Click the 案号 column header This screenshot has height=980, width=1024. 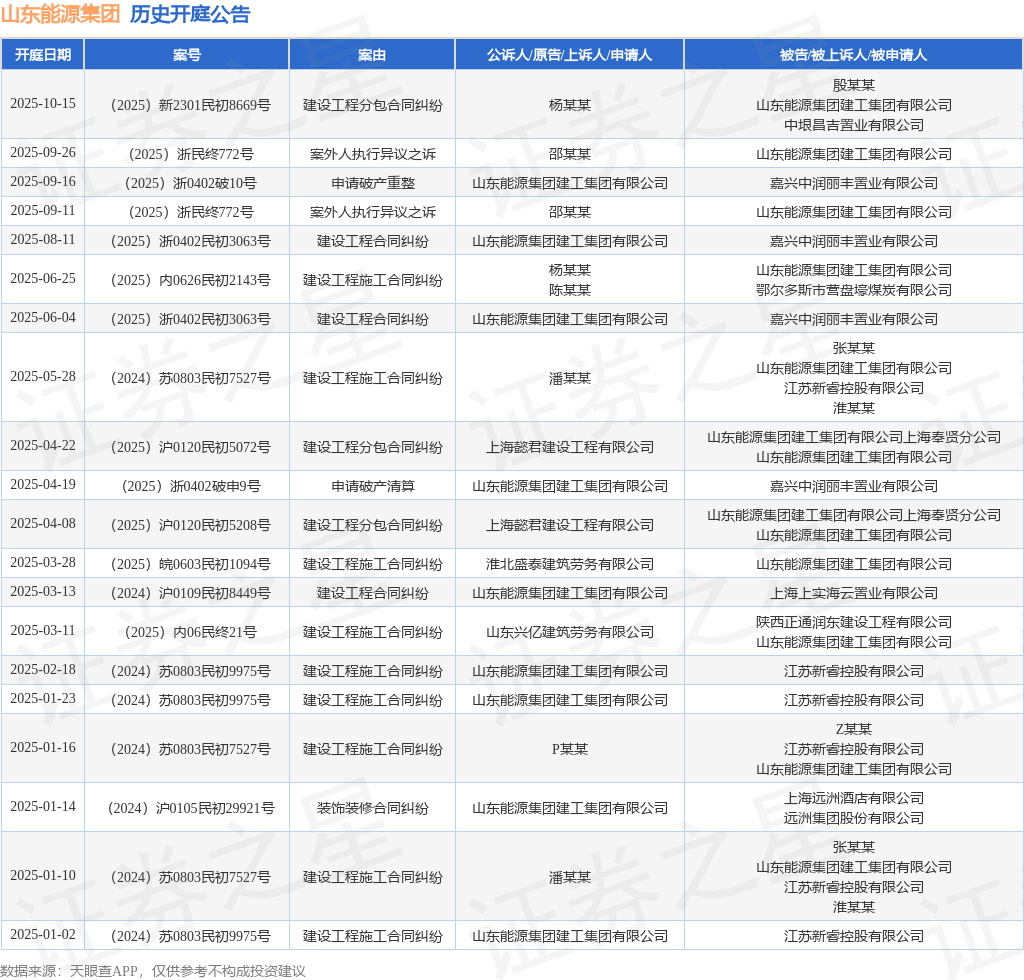click(x=187, y=55)
